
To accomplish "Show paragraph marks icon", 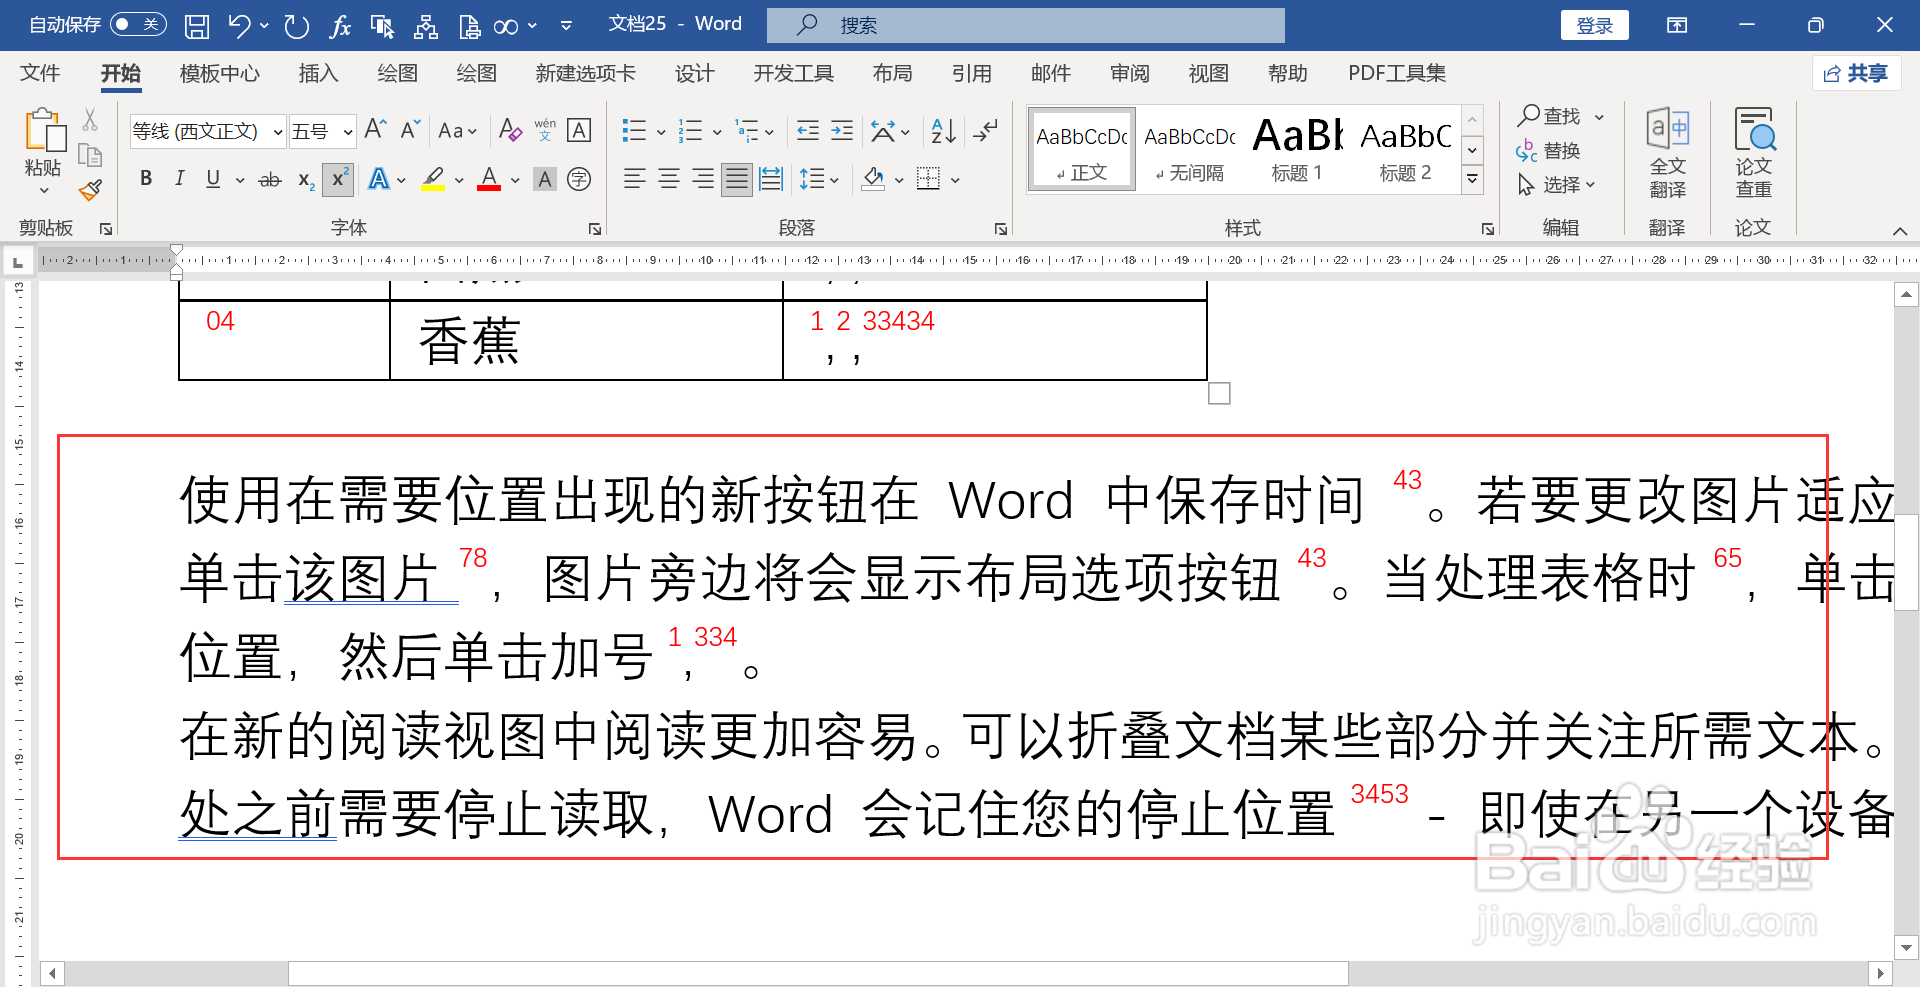I will pos(986,130).
